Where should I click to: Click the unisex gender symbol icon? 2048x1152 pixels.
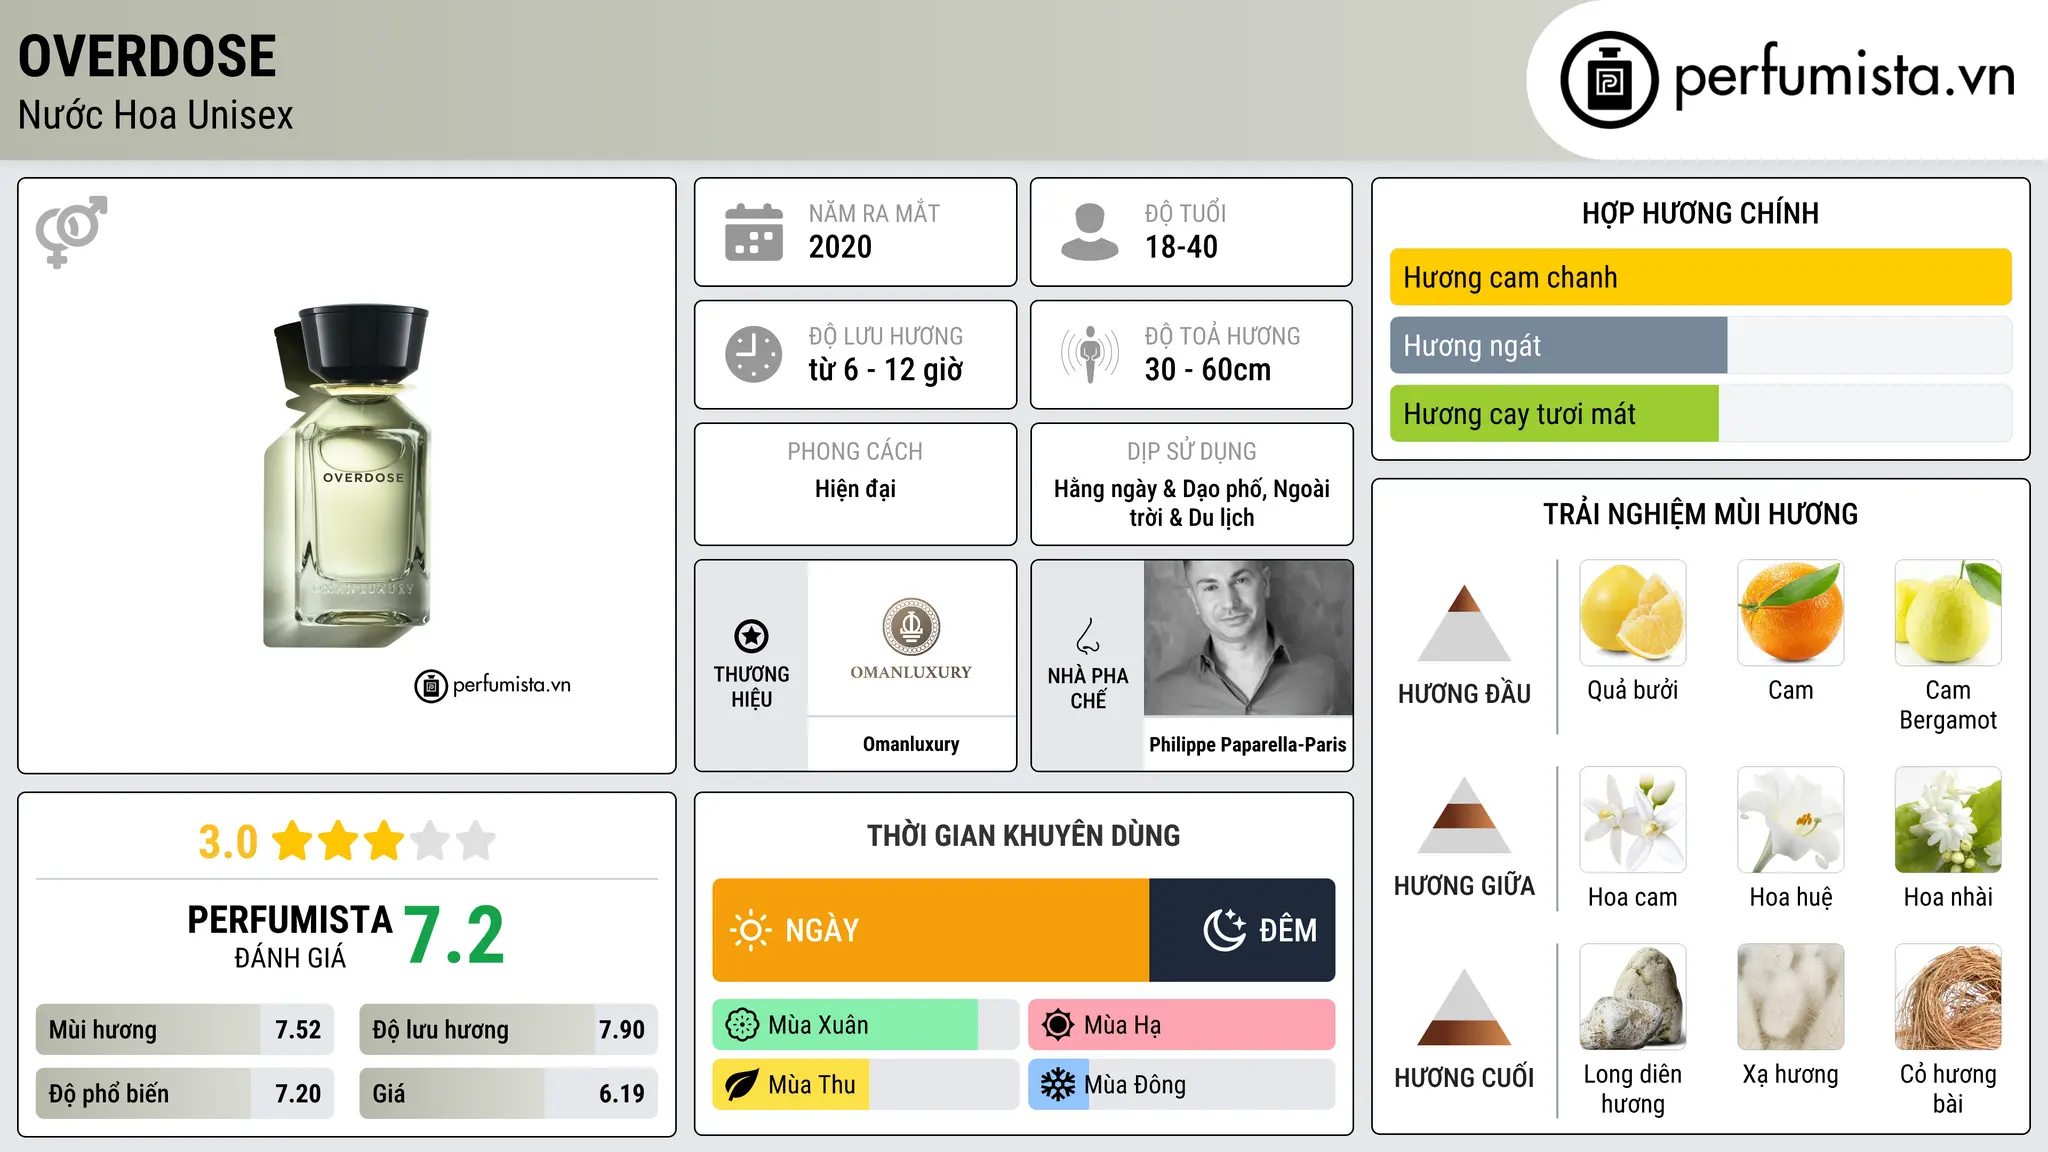point(71,232)
